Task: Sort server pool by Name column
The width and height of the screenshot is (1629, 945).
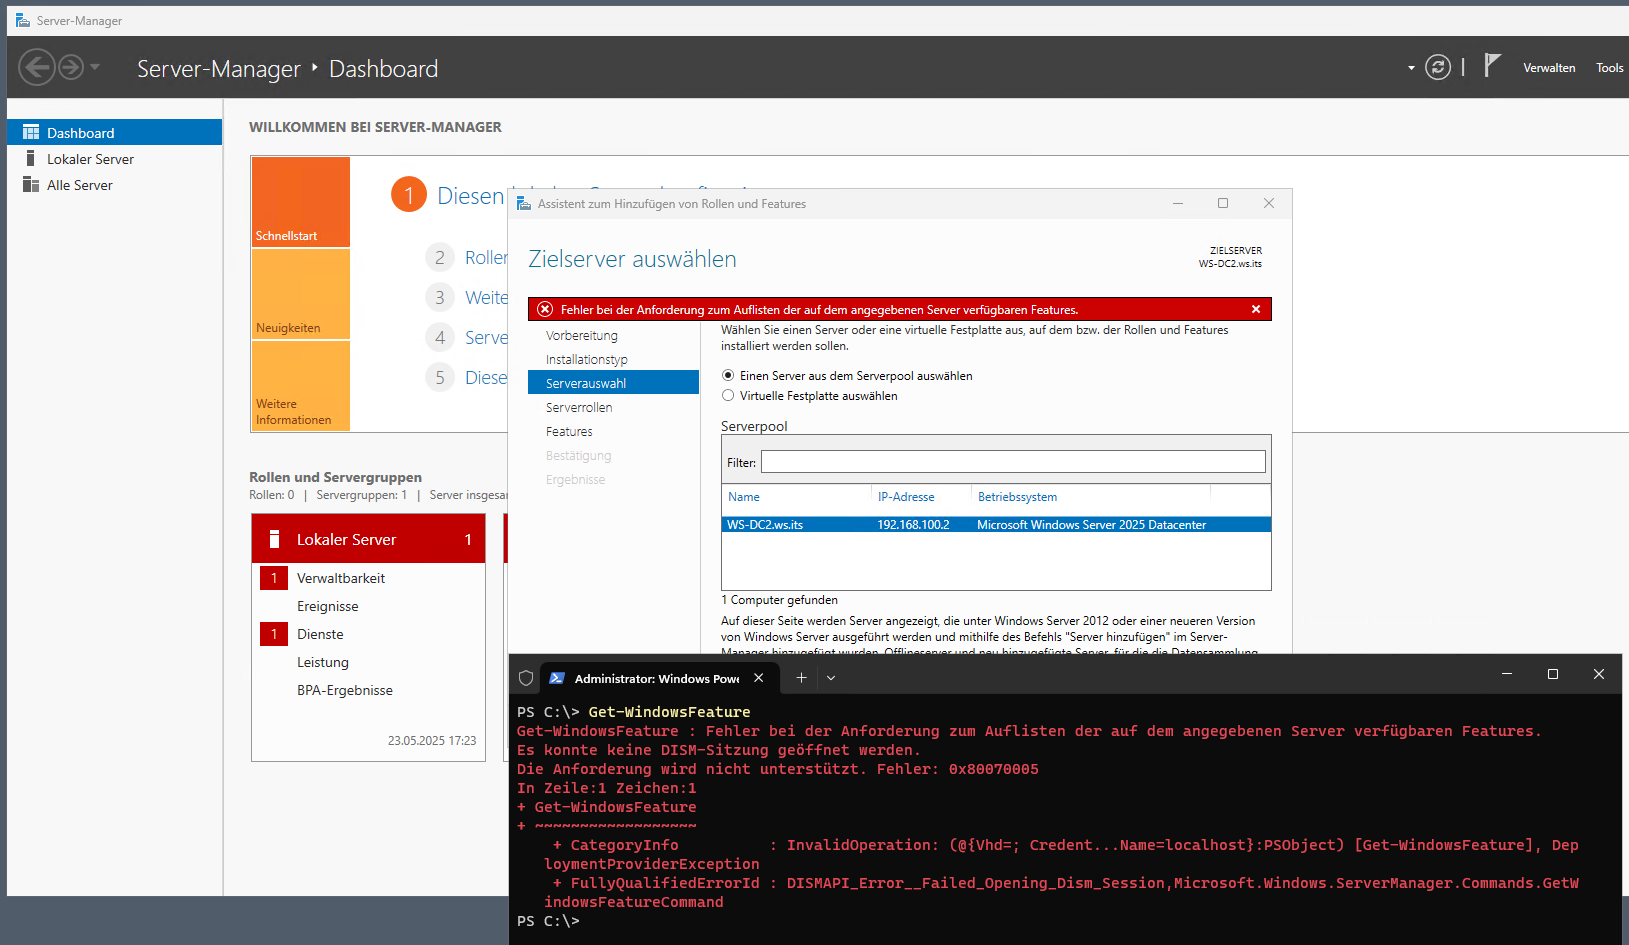Action: (x=744, y=497)
